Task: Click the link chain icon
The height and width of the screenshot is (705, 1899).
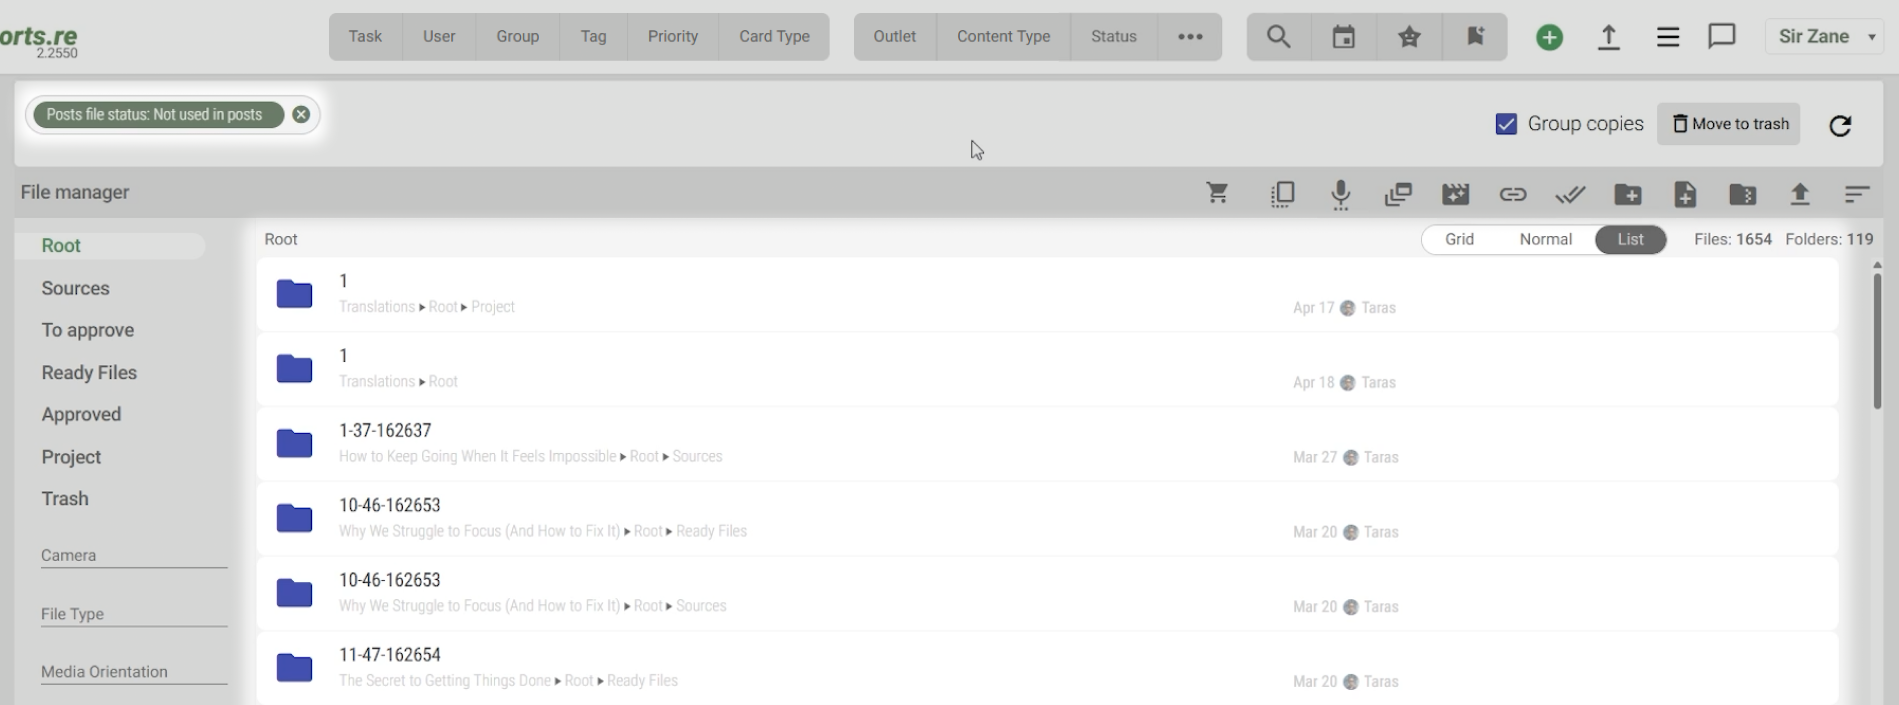Action: tap(1512, 194)
